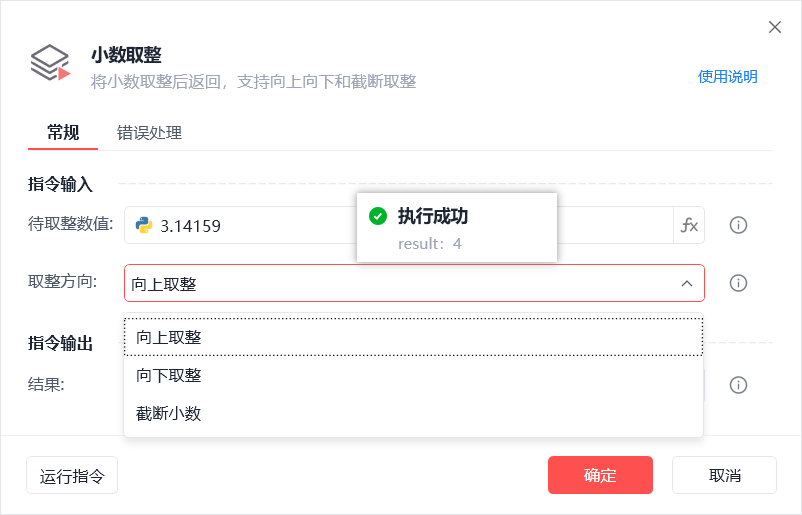Cancel using the 取消 button
This screenshot has width=802, height=515.
click(x=724, y=475)
